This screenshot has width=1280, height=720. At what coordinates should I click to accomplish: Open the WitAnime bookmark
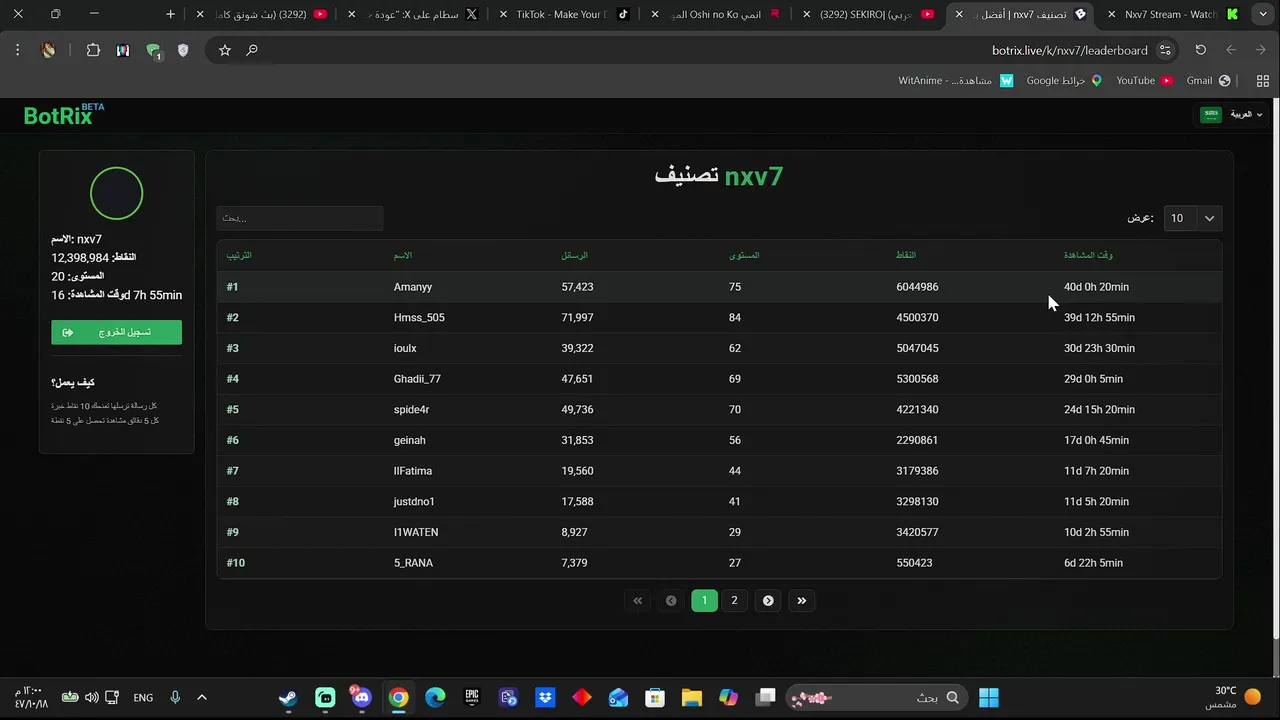click(x=955, y=80)
